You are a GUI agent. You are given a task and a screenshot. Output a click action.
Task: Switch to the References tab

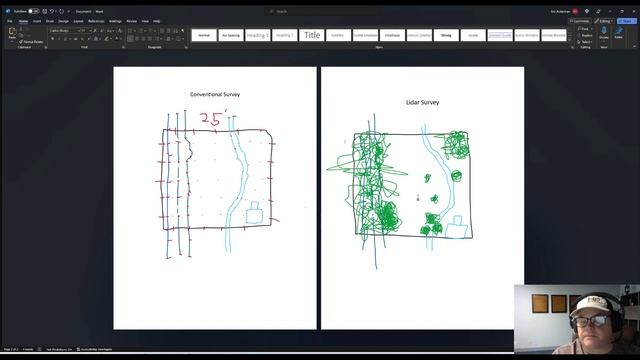click(96, 21)
